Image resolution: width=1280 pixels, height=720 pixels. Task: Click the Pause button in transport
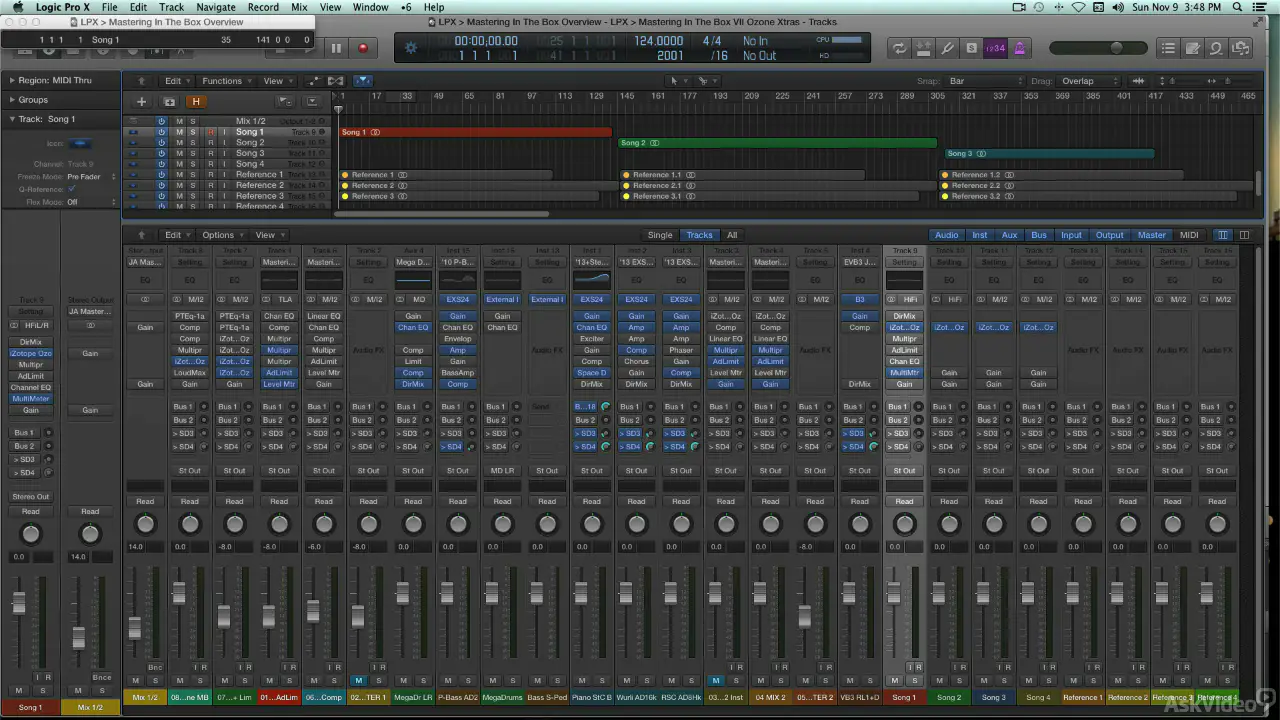click(336, 47)
